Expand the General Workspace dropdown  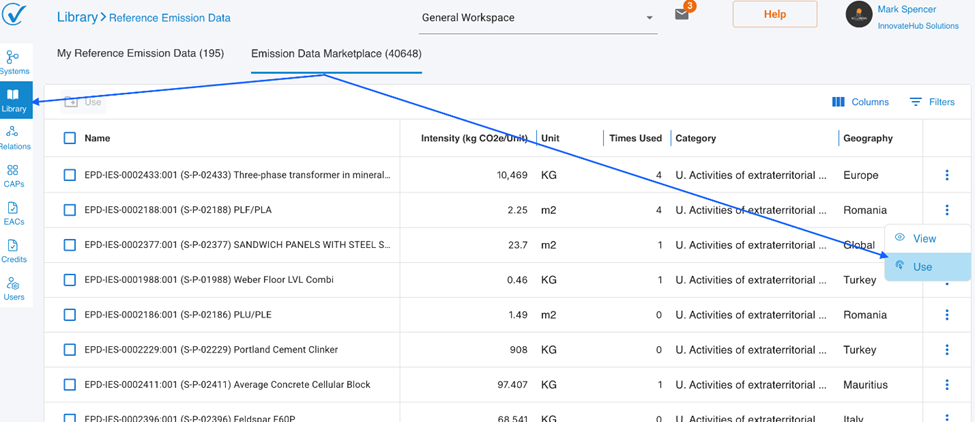point(538,18)
